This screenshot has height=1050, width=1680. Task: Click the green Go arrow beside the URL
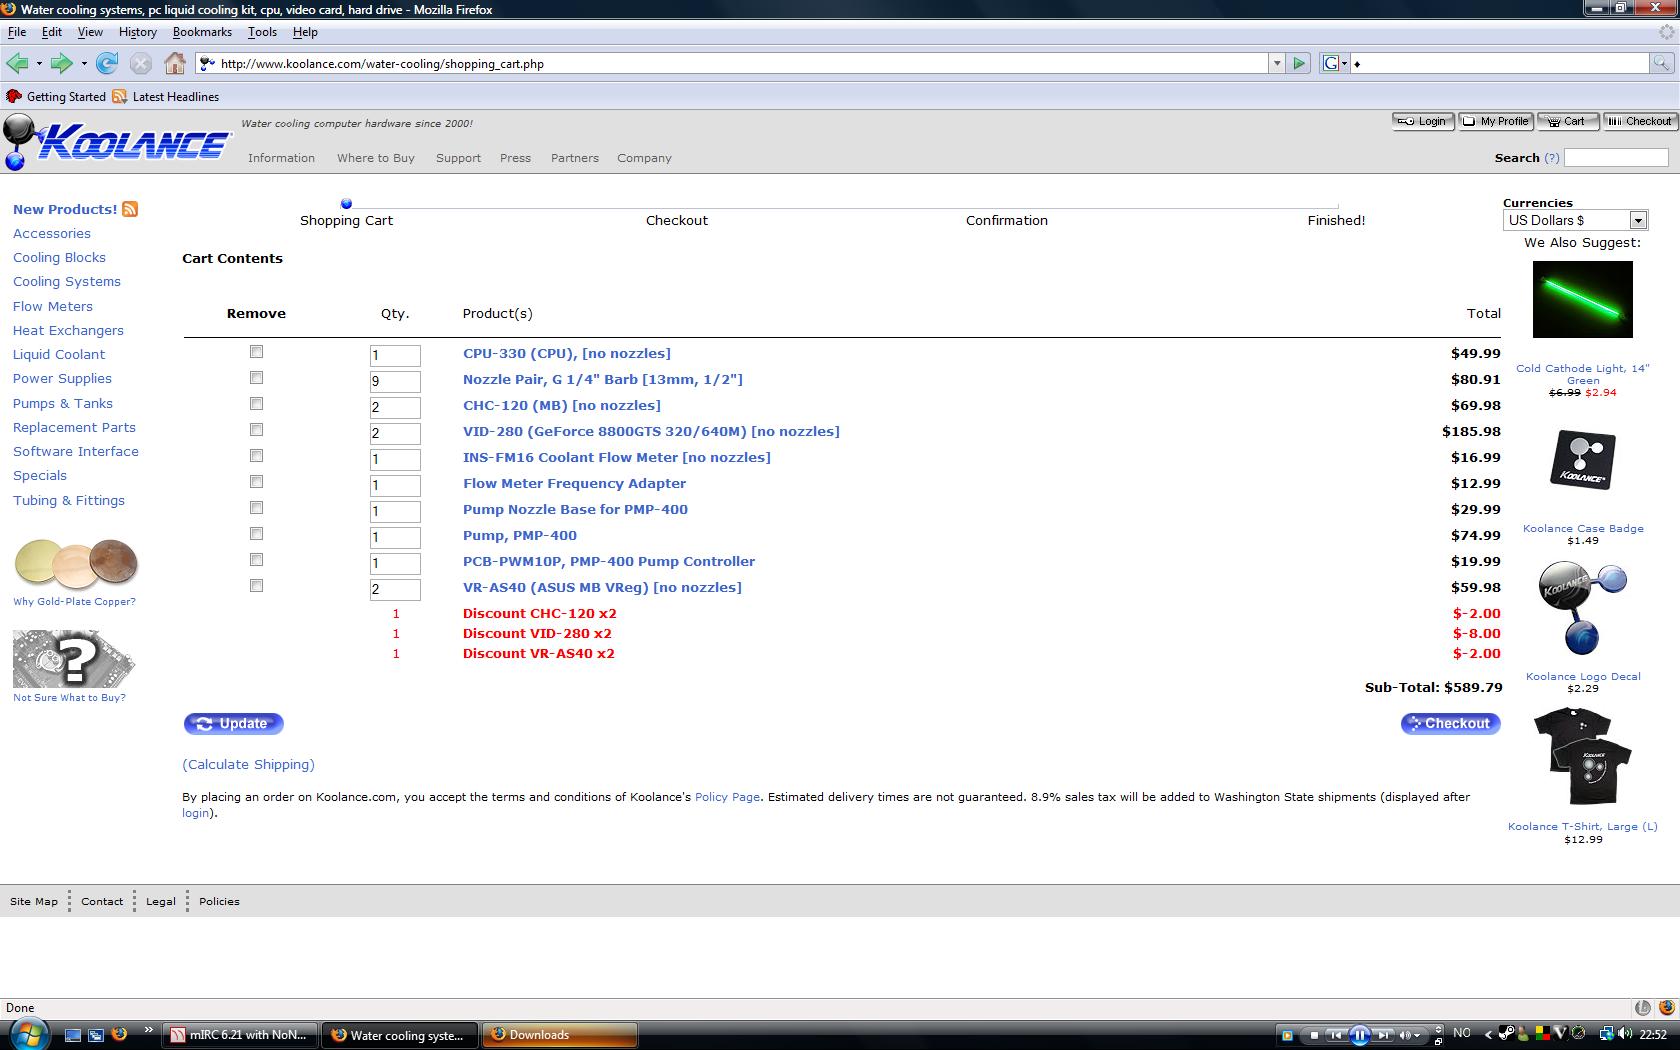(1299, 63)
